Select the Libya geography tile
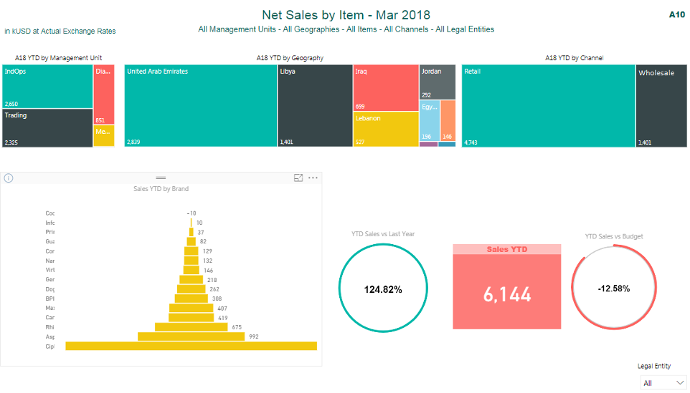This screenshot has width=690, height=393. click(x=315, y=106)
